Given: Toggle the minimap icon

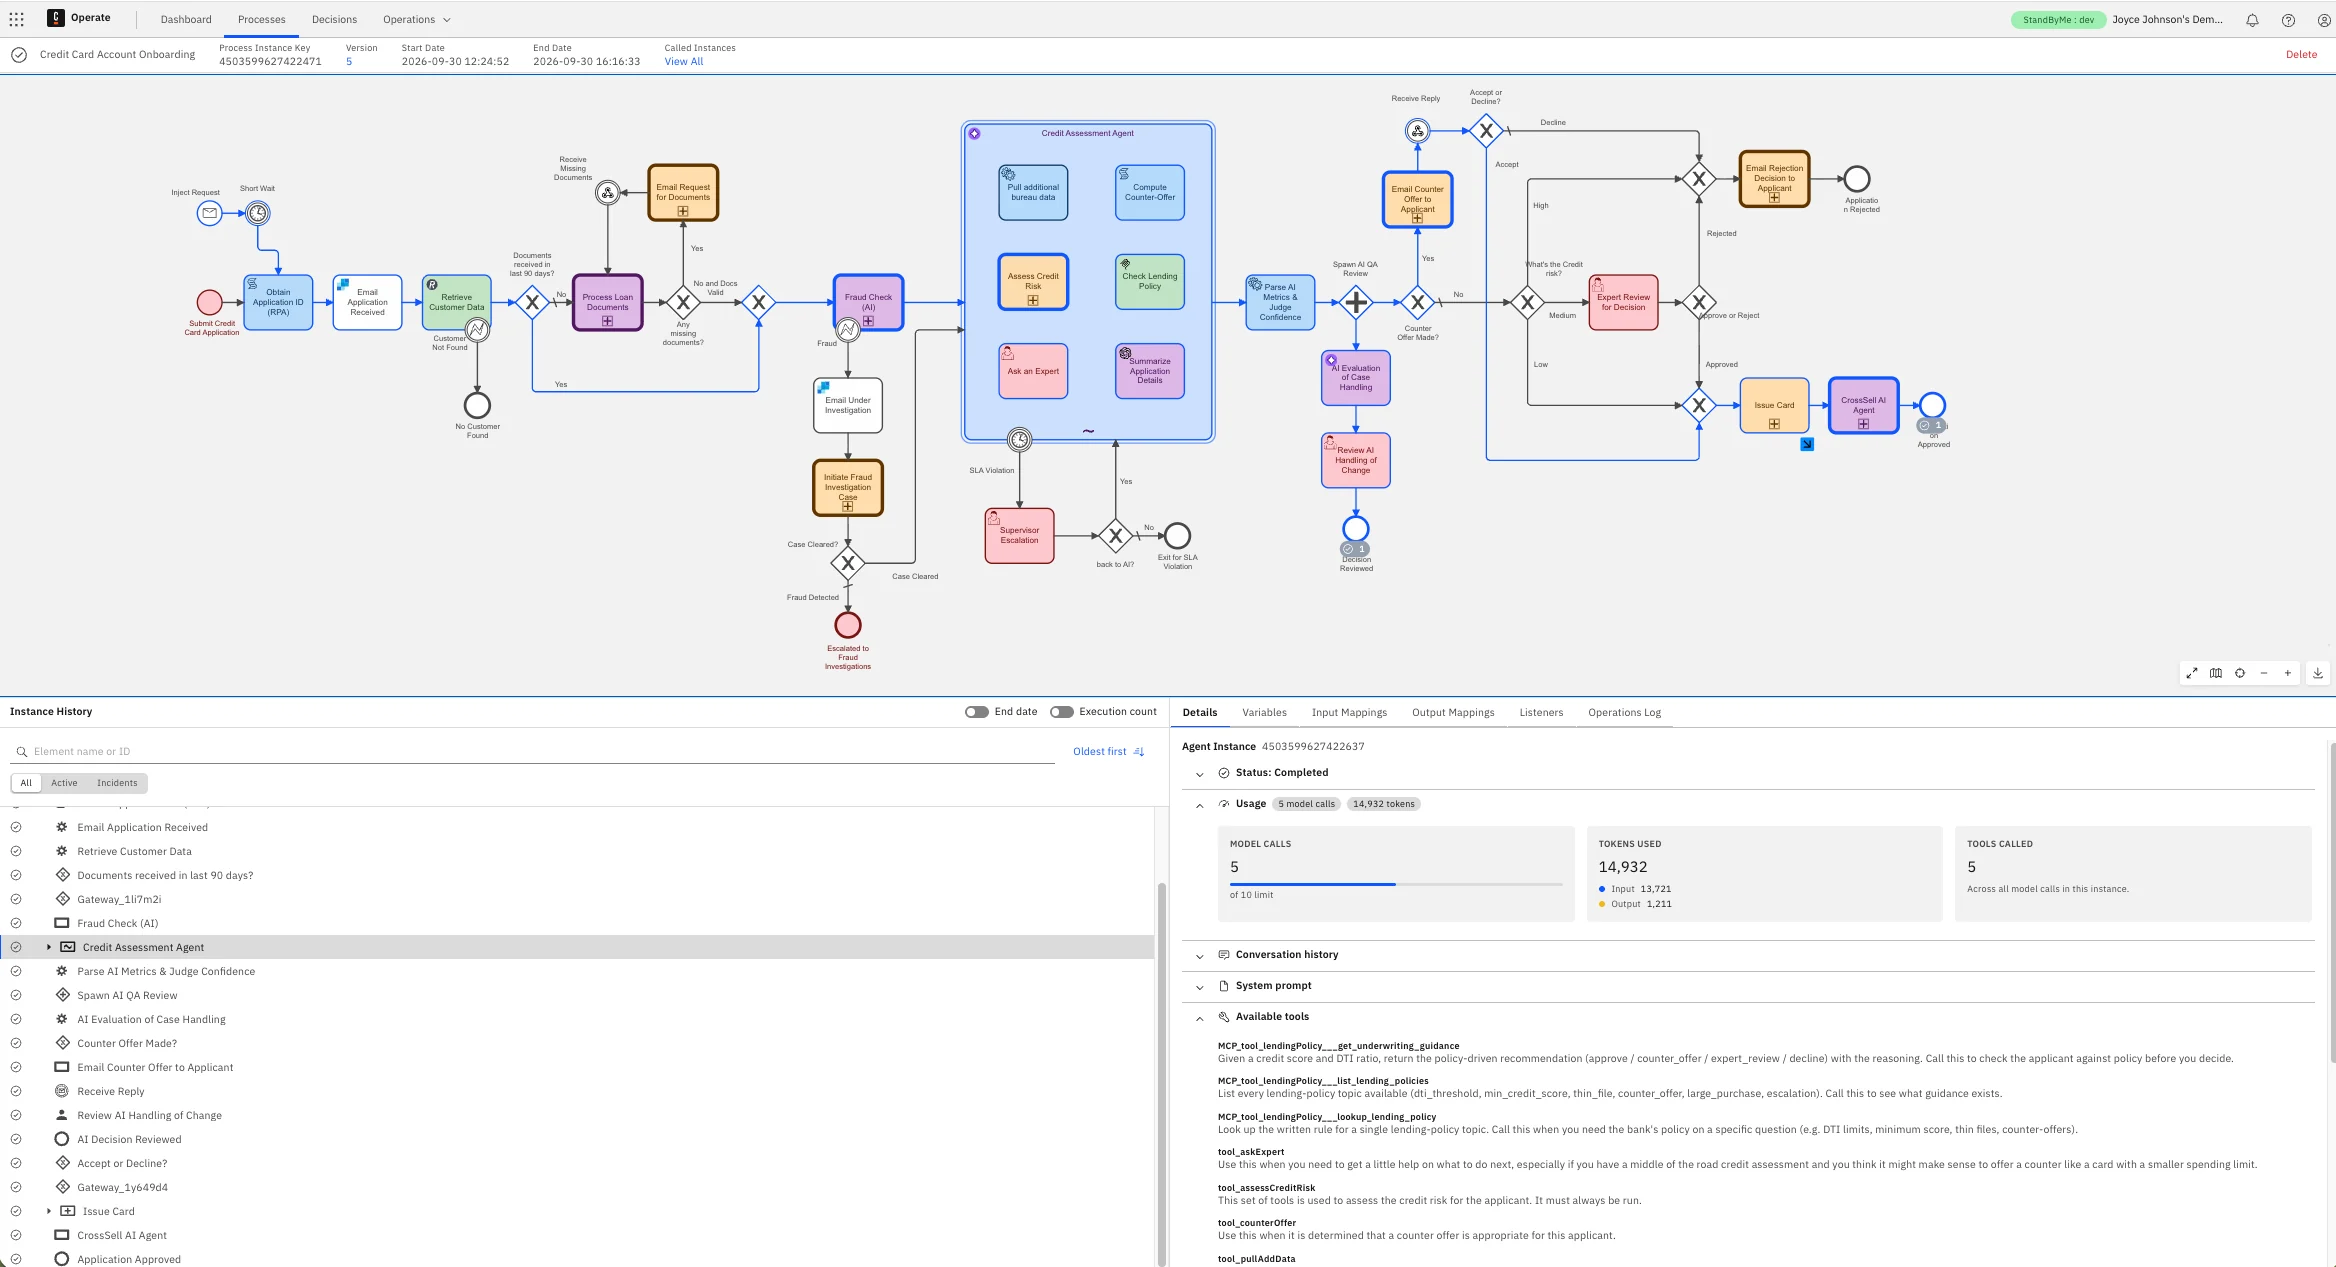Looking at the screenshot, I should (2216, 673).
